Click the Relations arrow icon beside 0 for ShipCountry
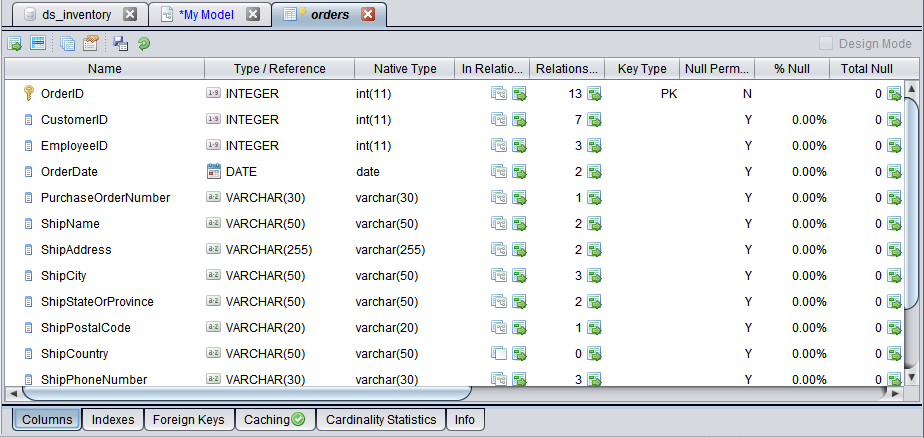 tap(594, 354)
